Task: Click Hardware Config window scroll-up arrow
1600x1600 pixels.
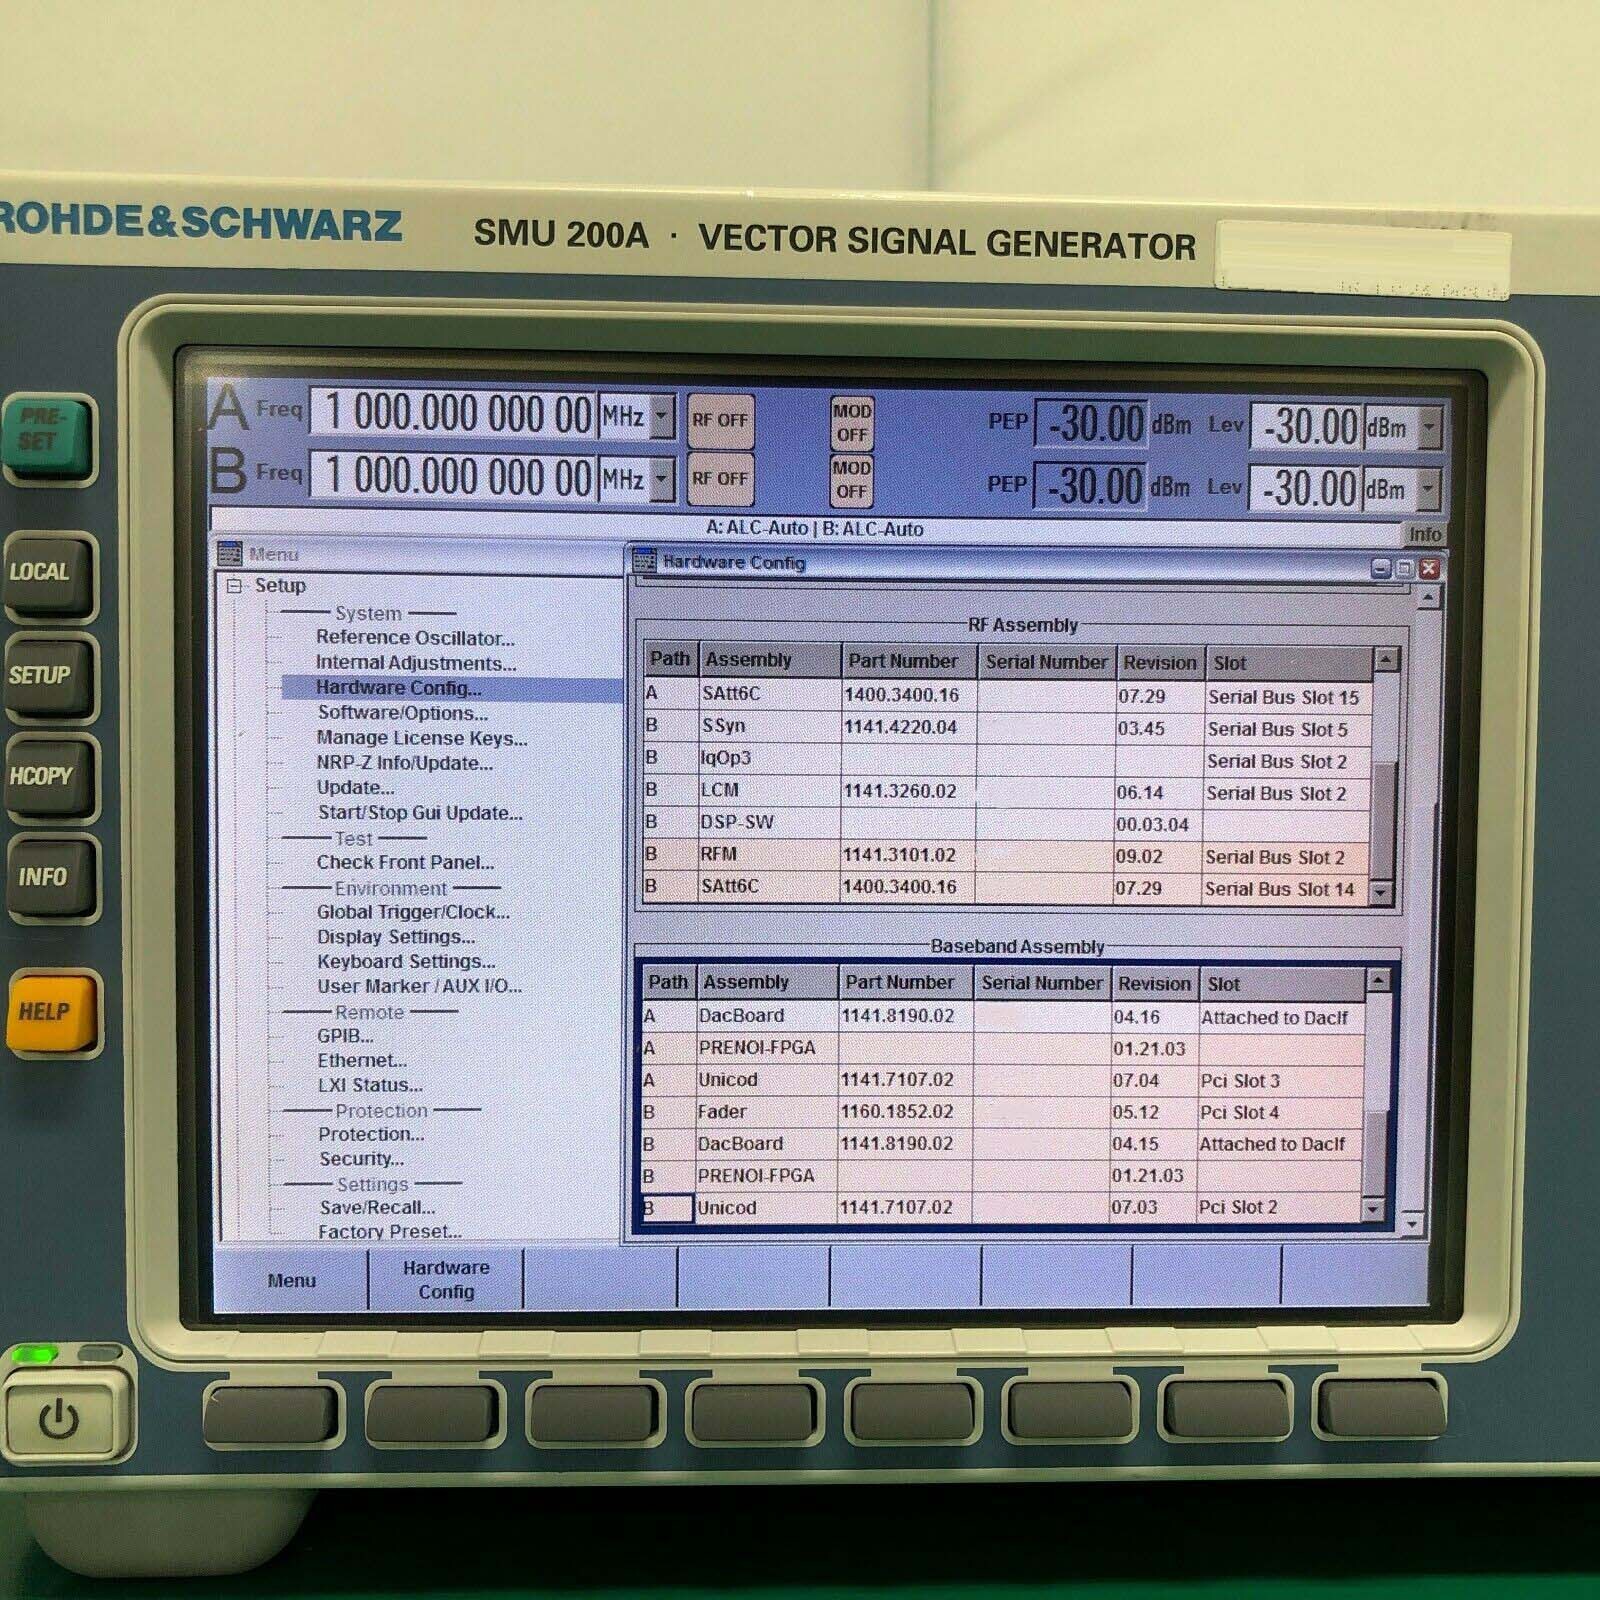Action: click(x=1428, y=598)
